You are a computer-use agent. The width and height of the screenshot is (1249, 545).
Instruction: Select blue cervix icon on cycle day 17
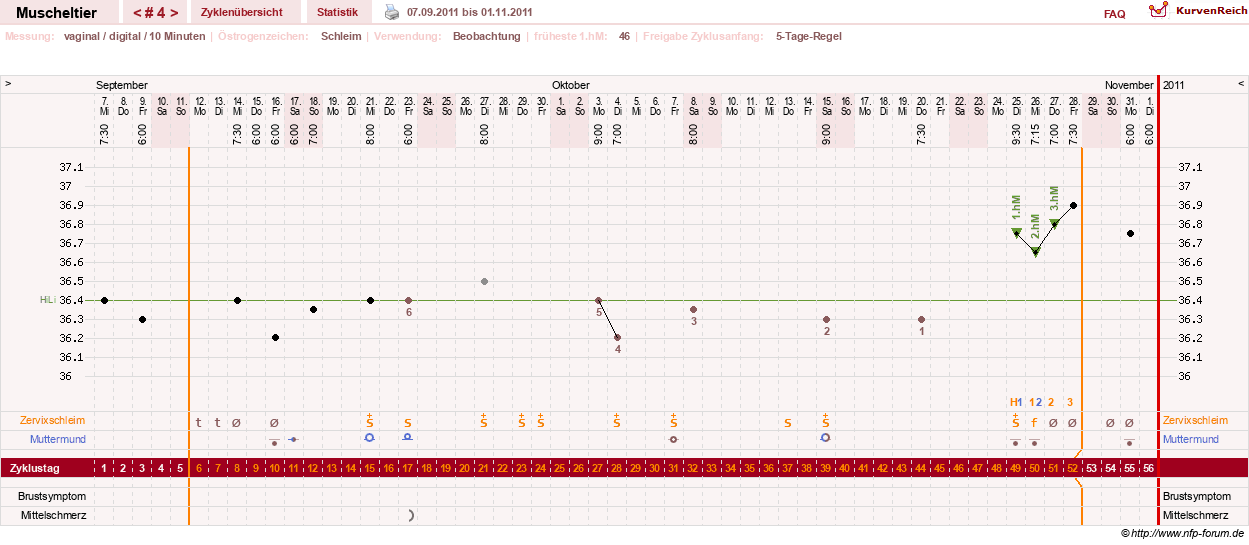408,438
